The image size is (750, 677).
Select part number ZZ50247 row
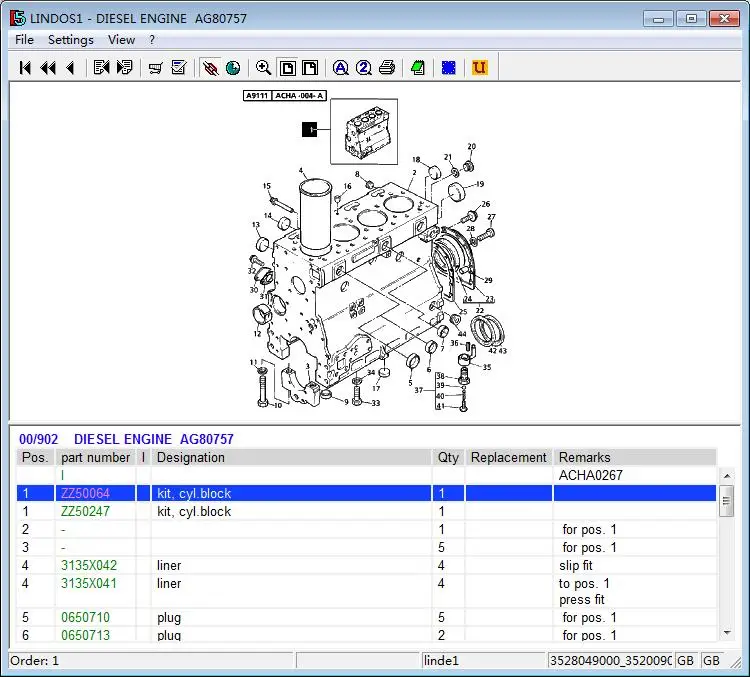[89, 512]
